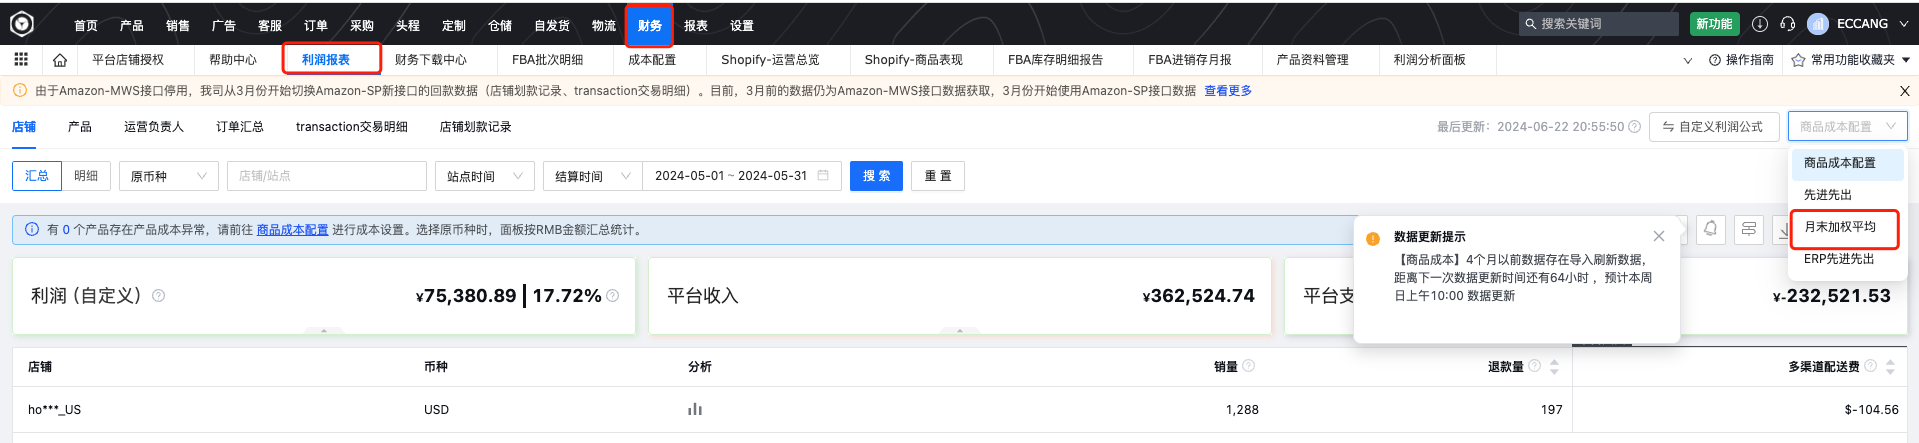
Task: Click the download icon in the top bar
Action: [x=1760, y=24]
